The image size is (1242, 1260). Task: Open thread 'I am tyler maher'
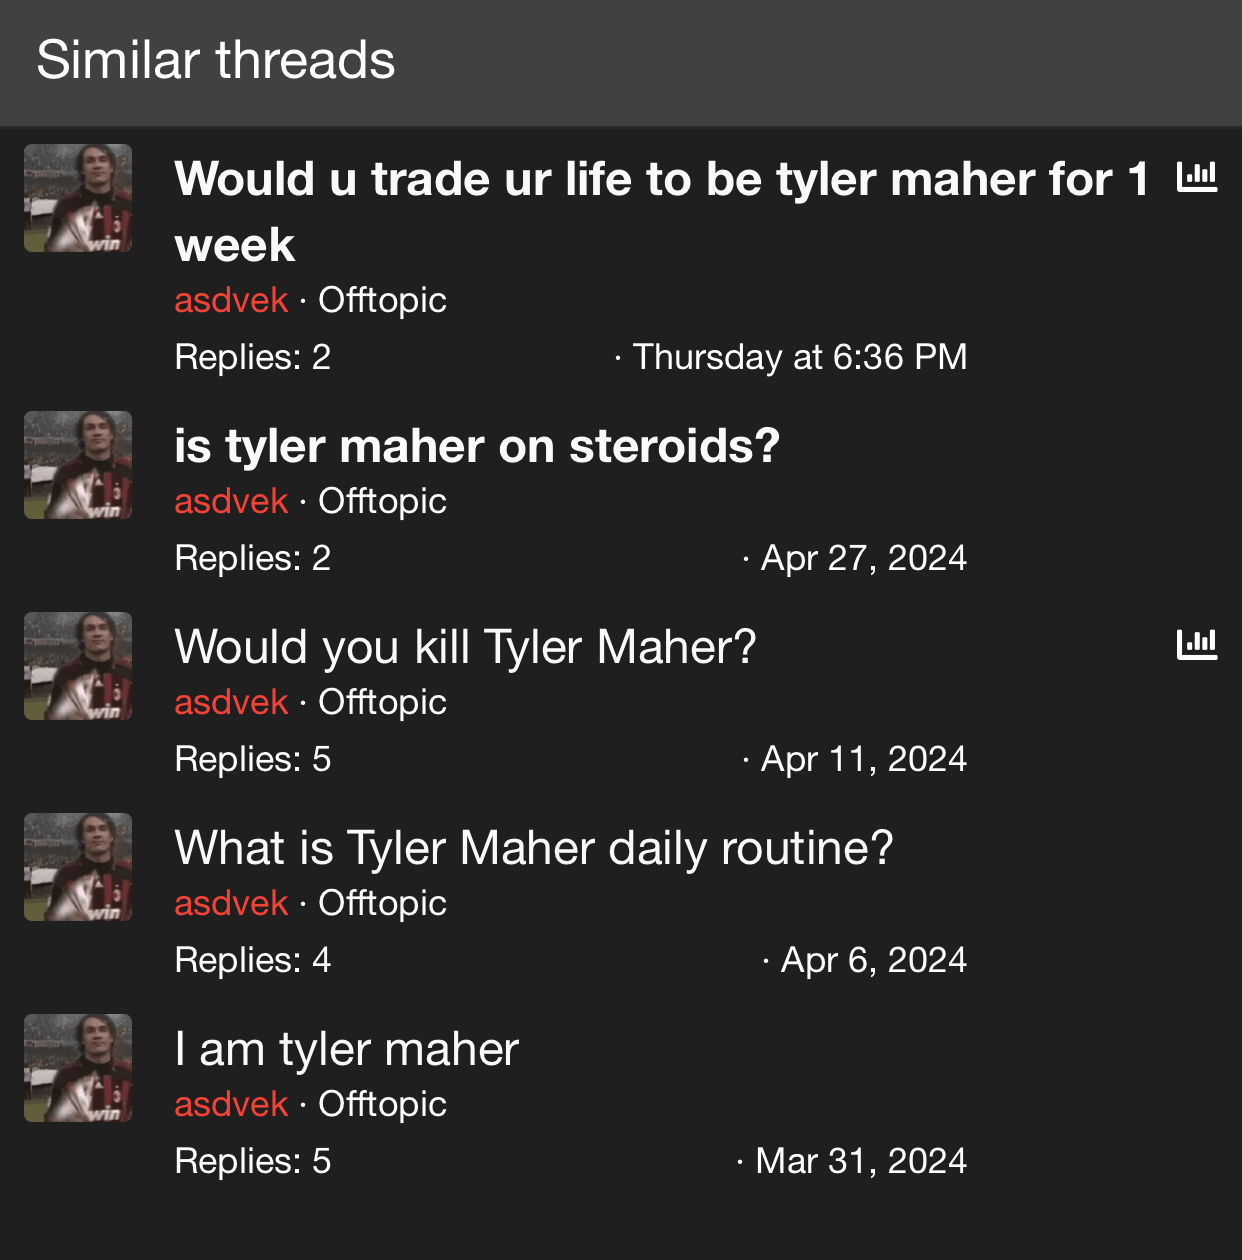pyautogui.click(x=346, y=1049)
